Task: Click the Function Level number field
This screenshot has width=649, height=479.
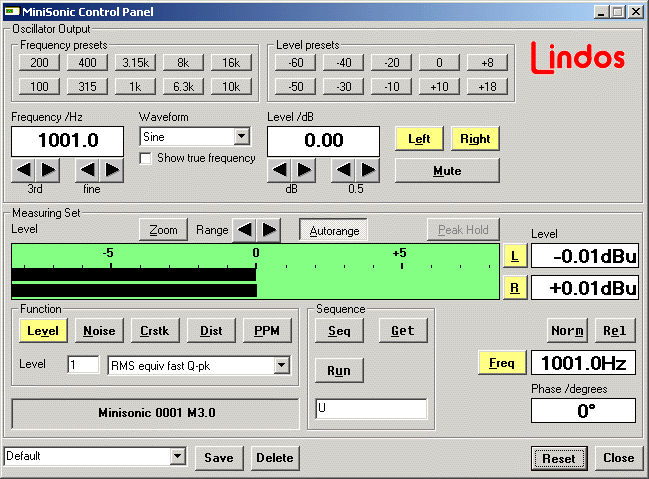Action: tap(84, 365)
